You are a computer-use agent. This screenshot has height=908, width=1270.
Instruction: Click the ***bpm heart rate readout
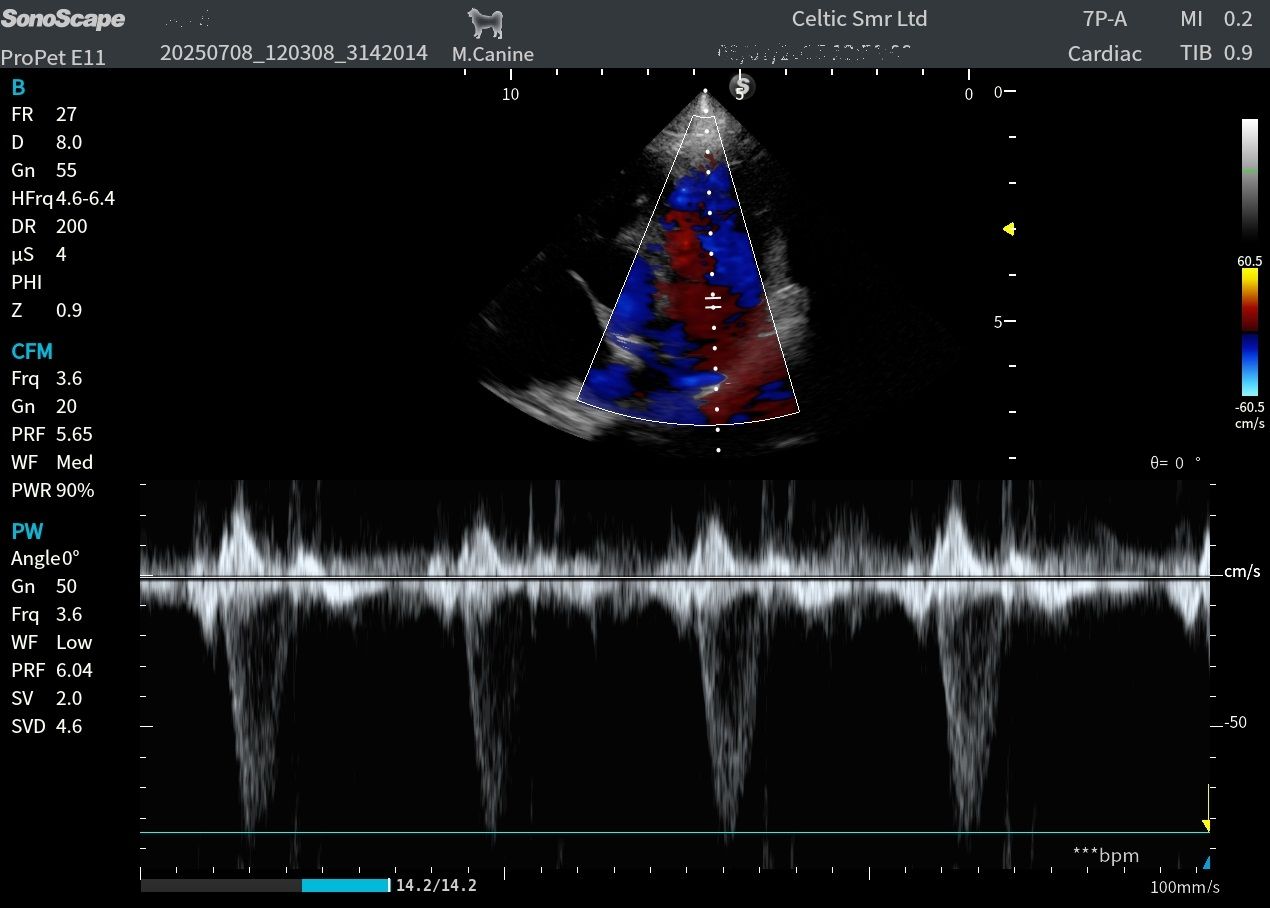coord(1106,855)
